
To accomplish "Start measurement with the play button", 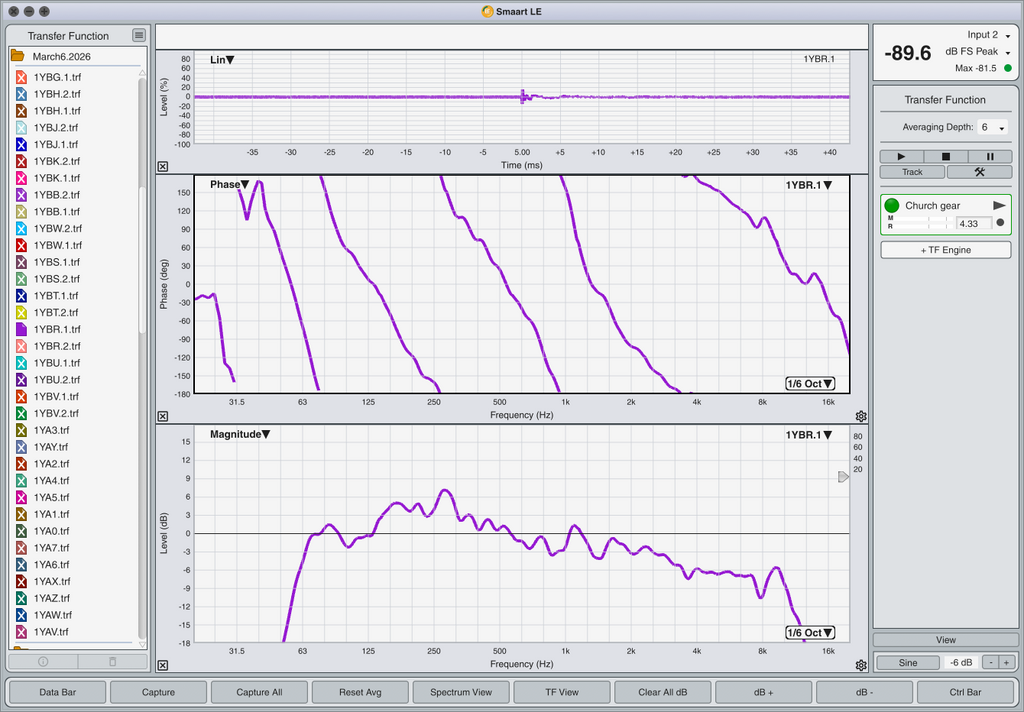I will (902, 156).
